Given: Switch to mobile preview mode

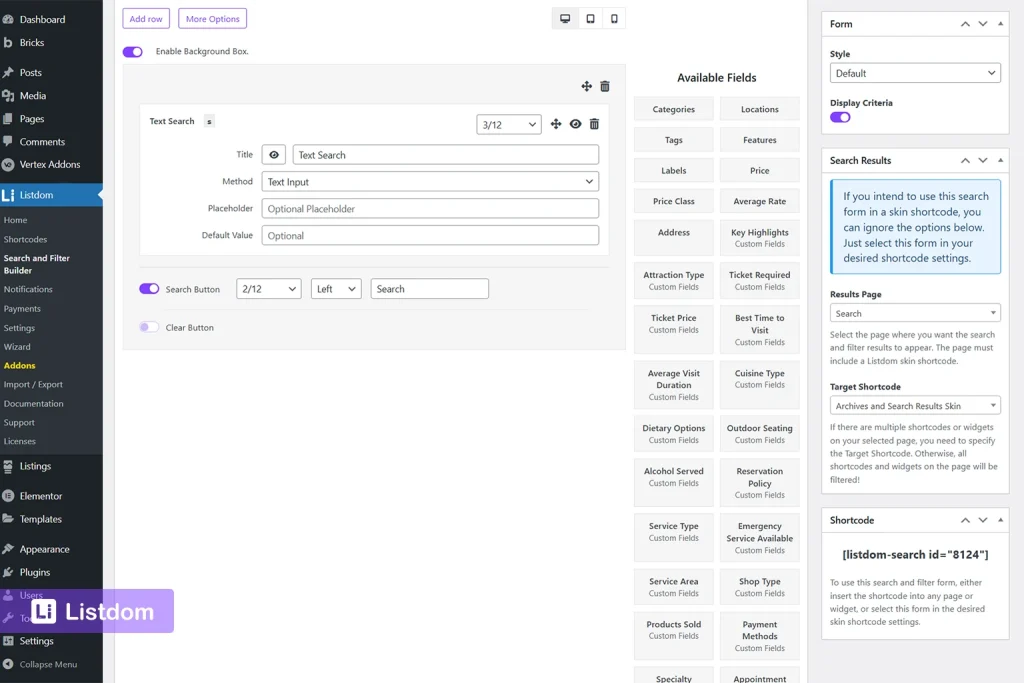Looking at the screenshot, I should pos(613,19).
